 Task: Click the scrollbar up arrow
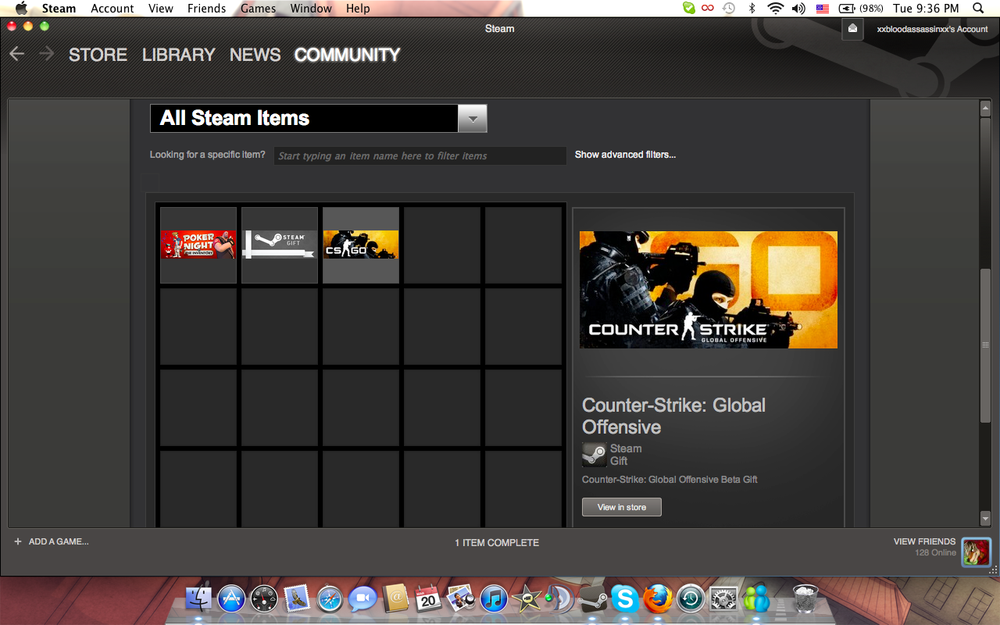pos(985,108)
